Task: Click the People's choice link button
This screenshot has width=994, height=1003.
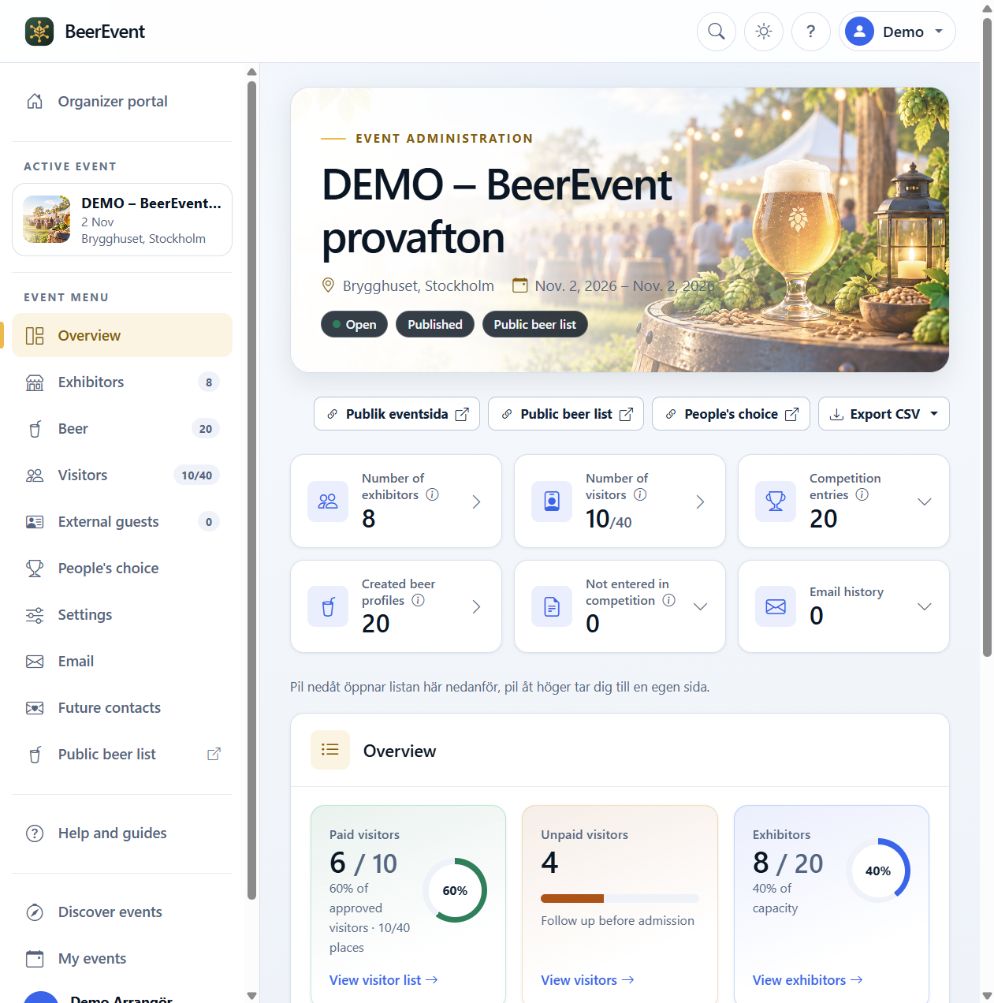Action: pos(730,414)
